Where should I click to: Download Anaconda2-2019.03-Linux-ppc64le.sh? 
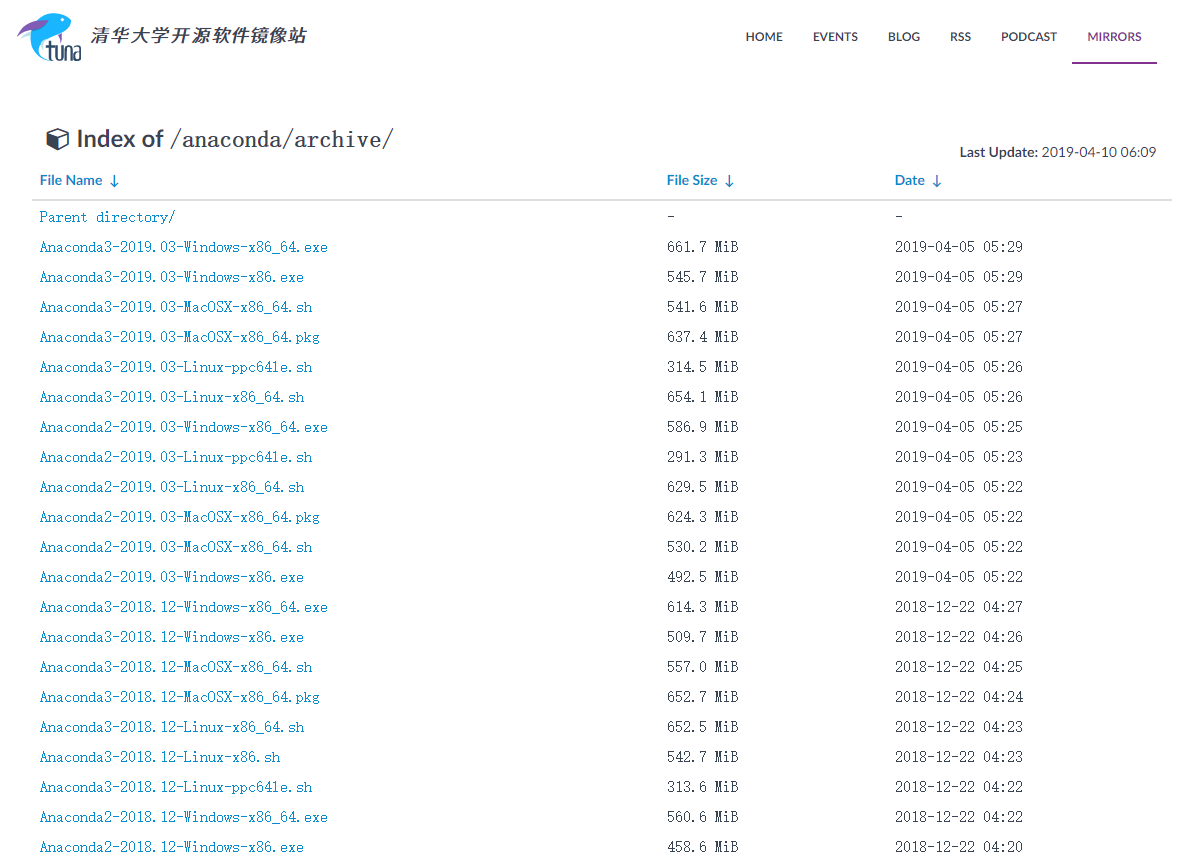point(176,457)
